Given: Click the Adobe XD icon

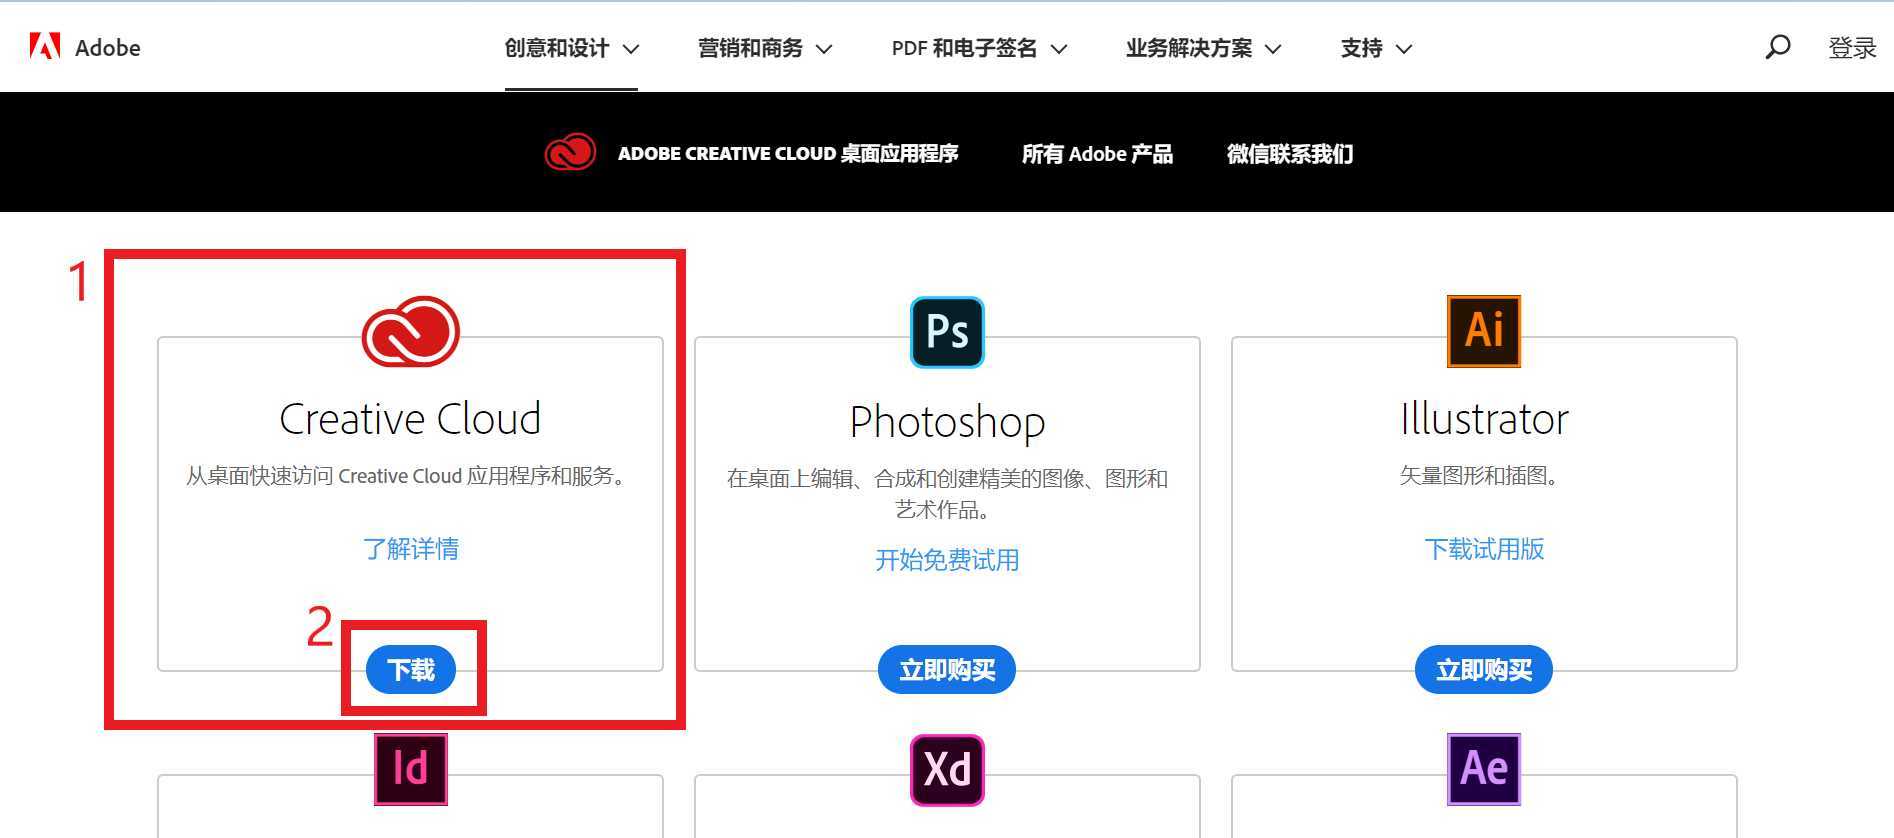Looking at the screenshot, I should (x=947, y=770).
